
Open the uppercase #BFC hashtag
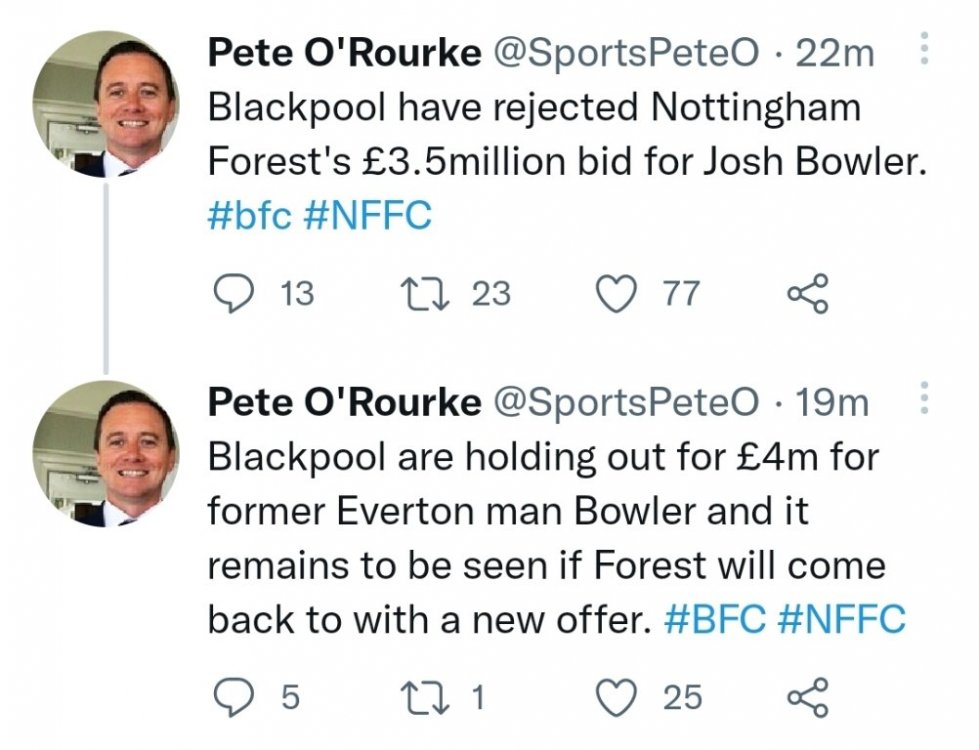(714, 620)
